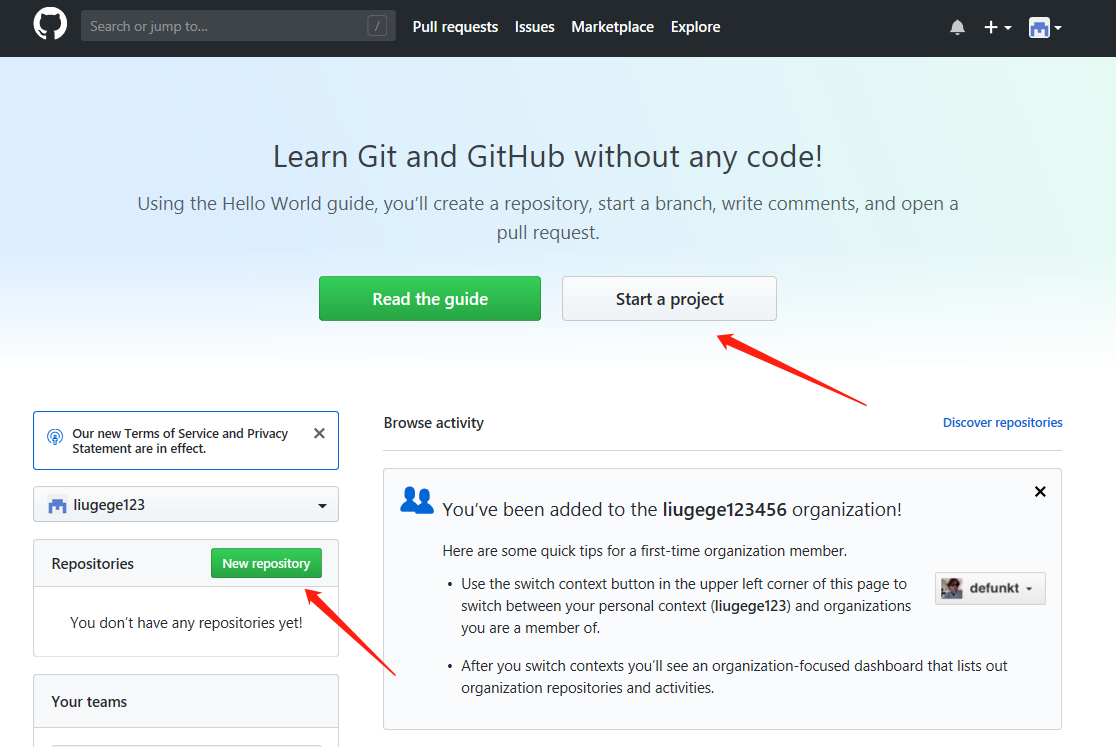Click the Read the guide button
This screenshot has height=747, width=1116.
coord(430,299)
